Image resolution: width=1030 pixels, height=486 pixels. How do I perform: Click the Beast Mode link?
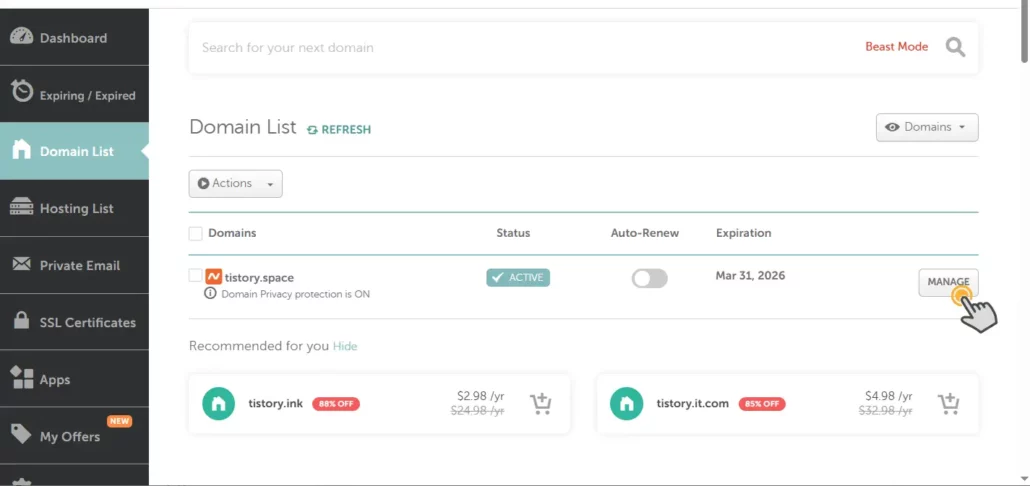coord(897,47)
